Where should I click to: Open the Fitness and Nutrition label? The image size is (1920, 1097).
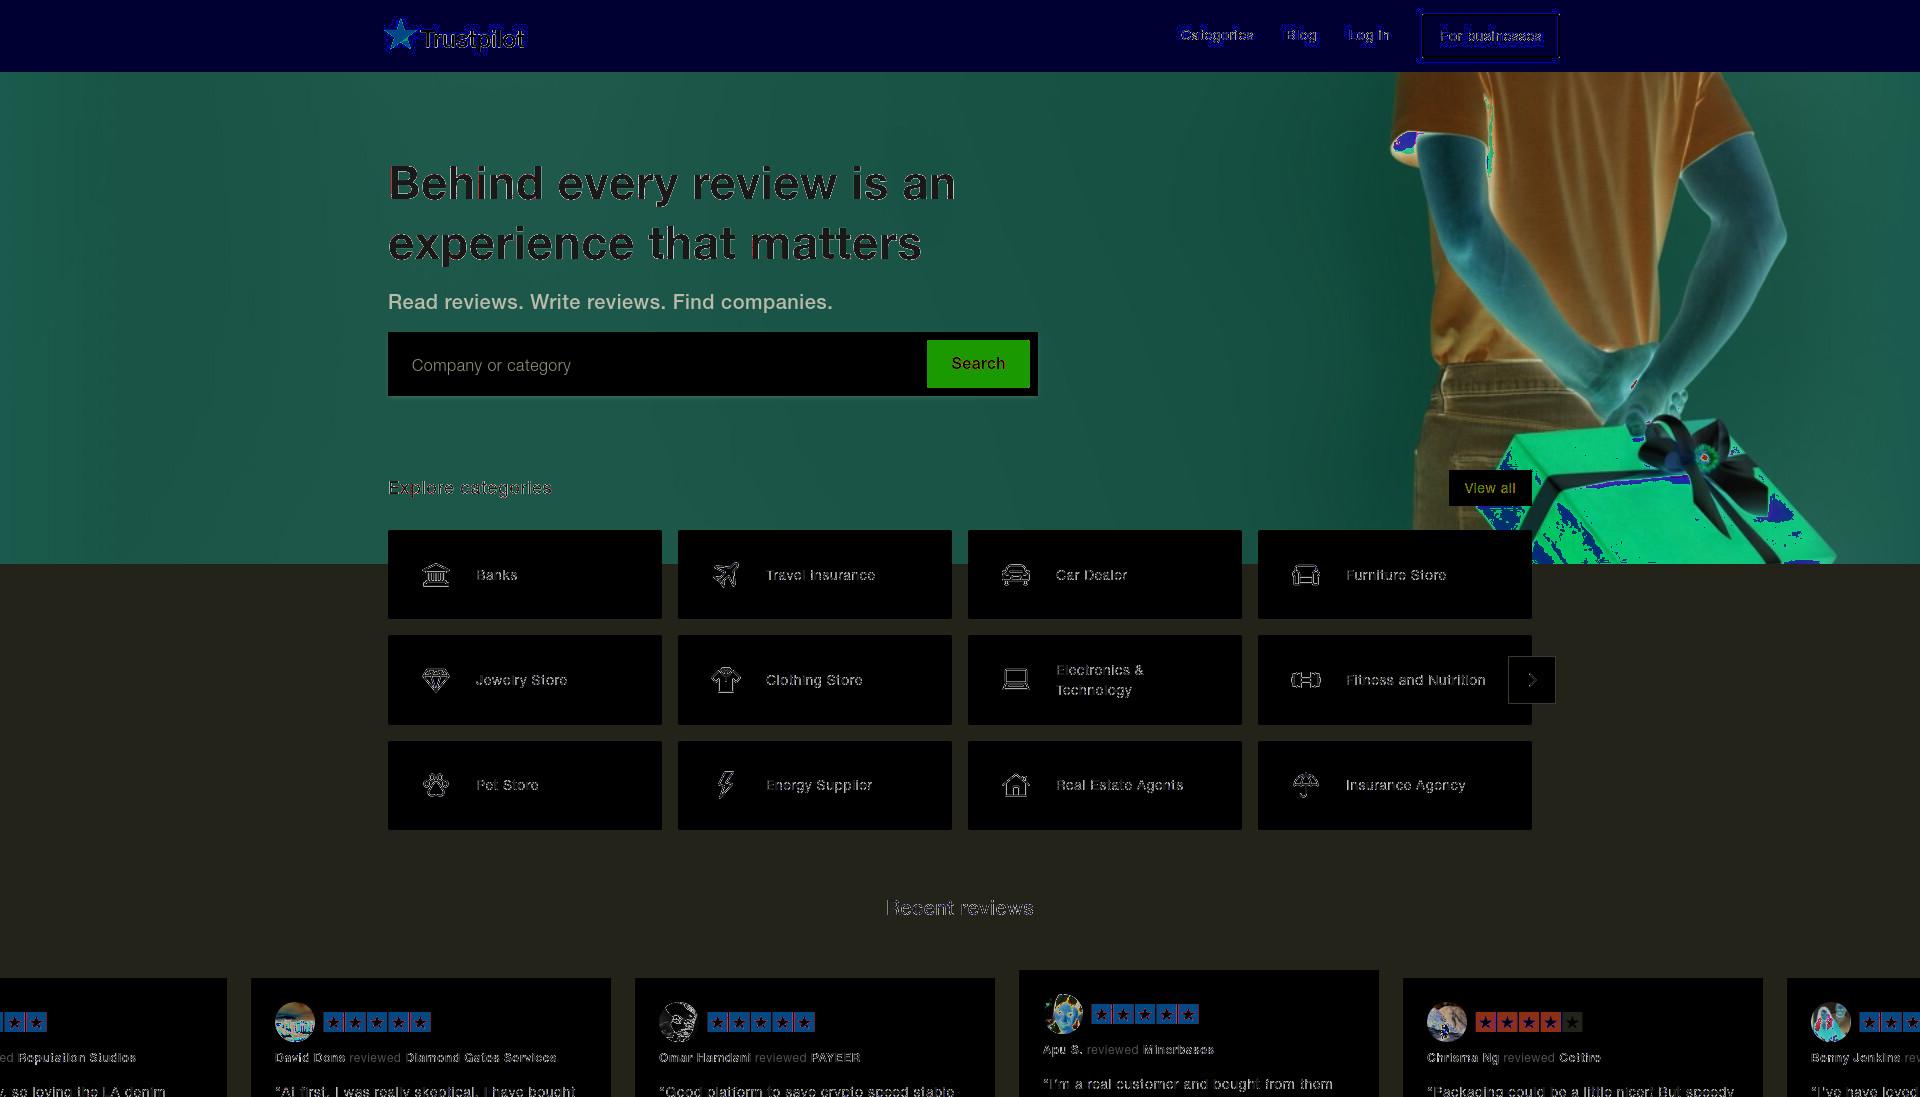point(1415,680)
